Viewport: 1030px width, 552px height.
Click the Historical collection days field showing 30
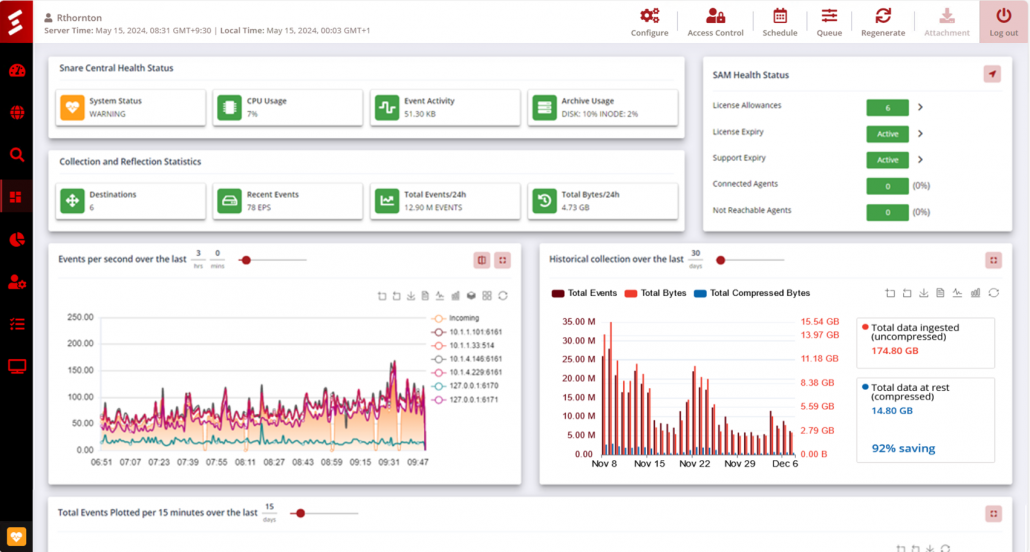696,254
